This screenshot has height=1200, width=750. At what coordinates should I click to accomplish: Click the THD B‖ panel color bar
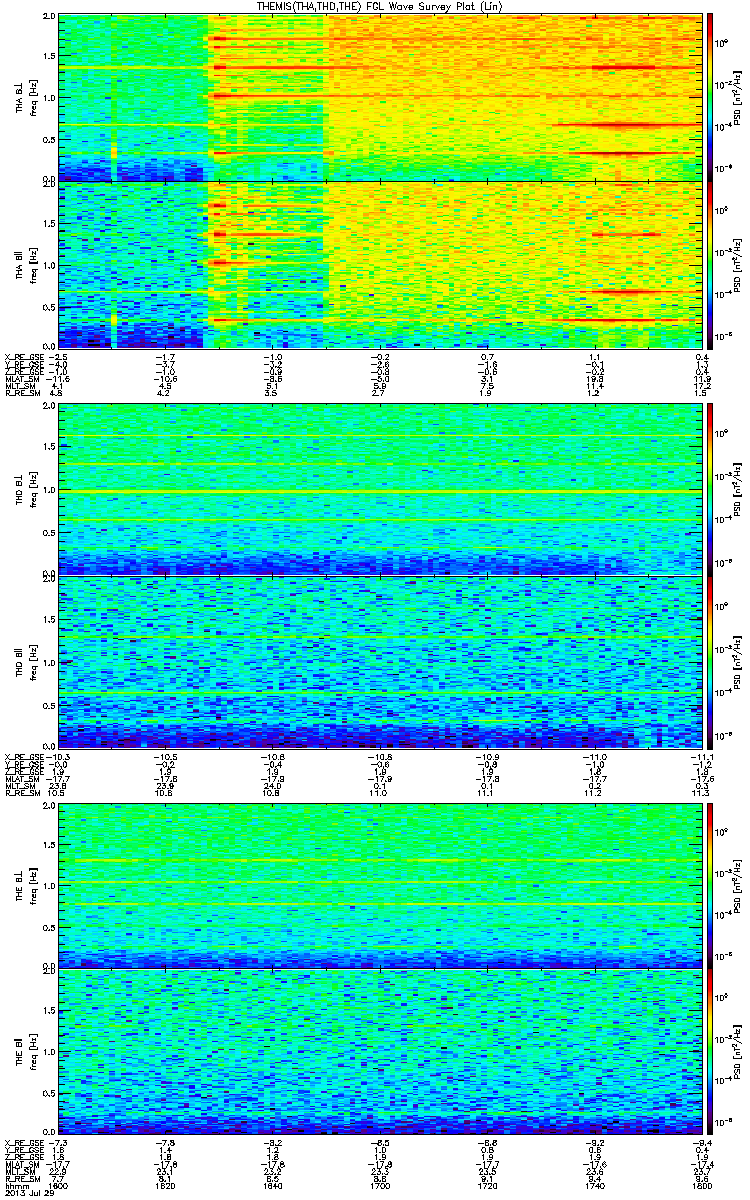click(710, 660)
